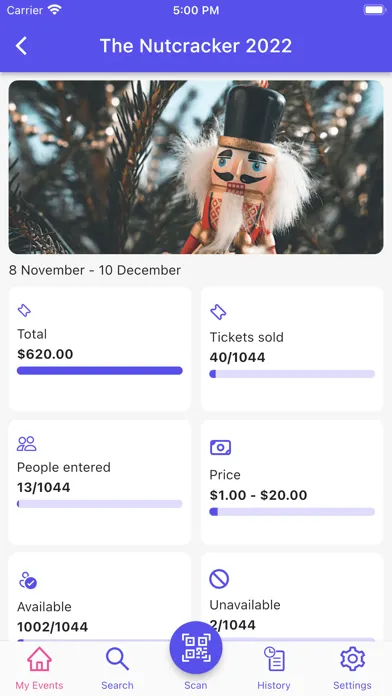
Task: Click the 8 November - 10 December date text
Action: 95,270
